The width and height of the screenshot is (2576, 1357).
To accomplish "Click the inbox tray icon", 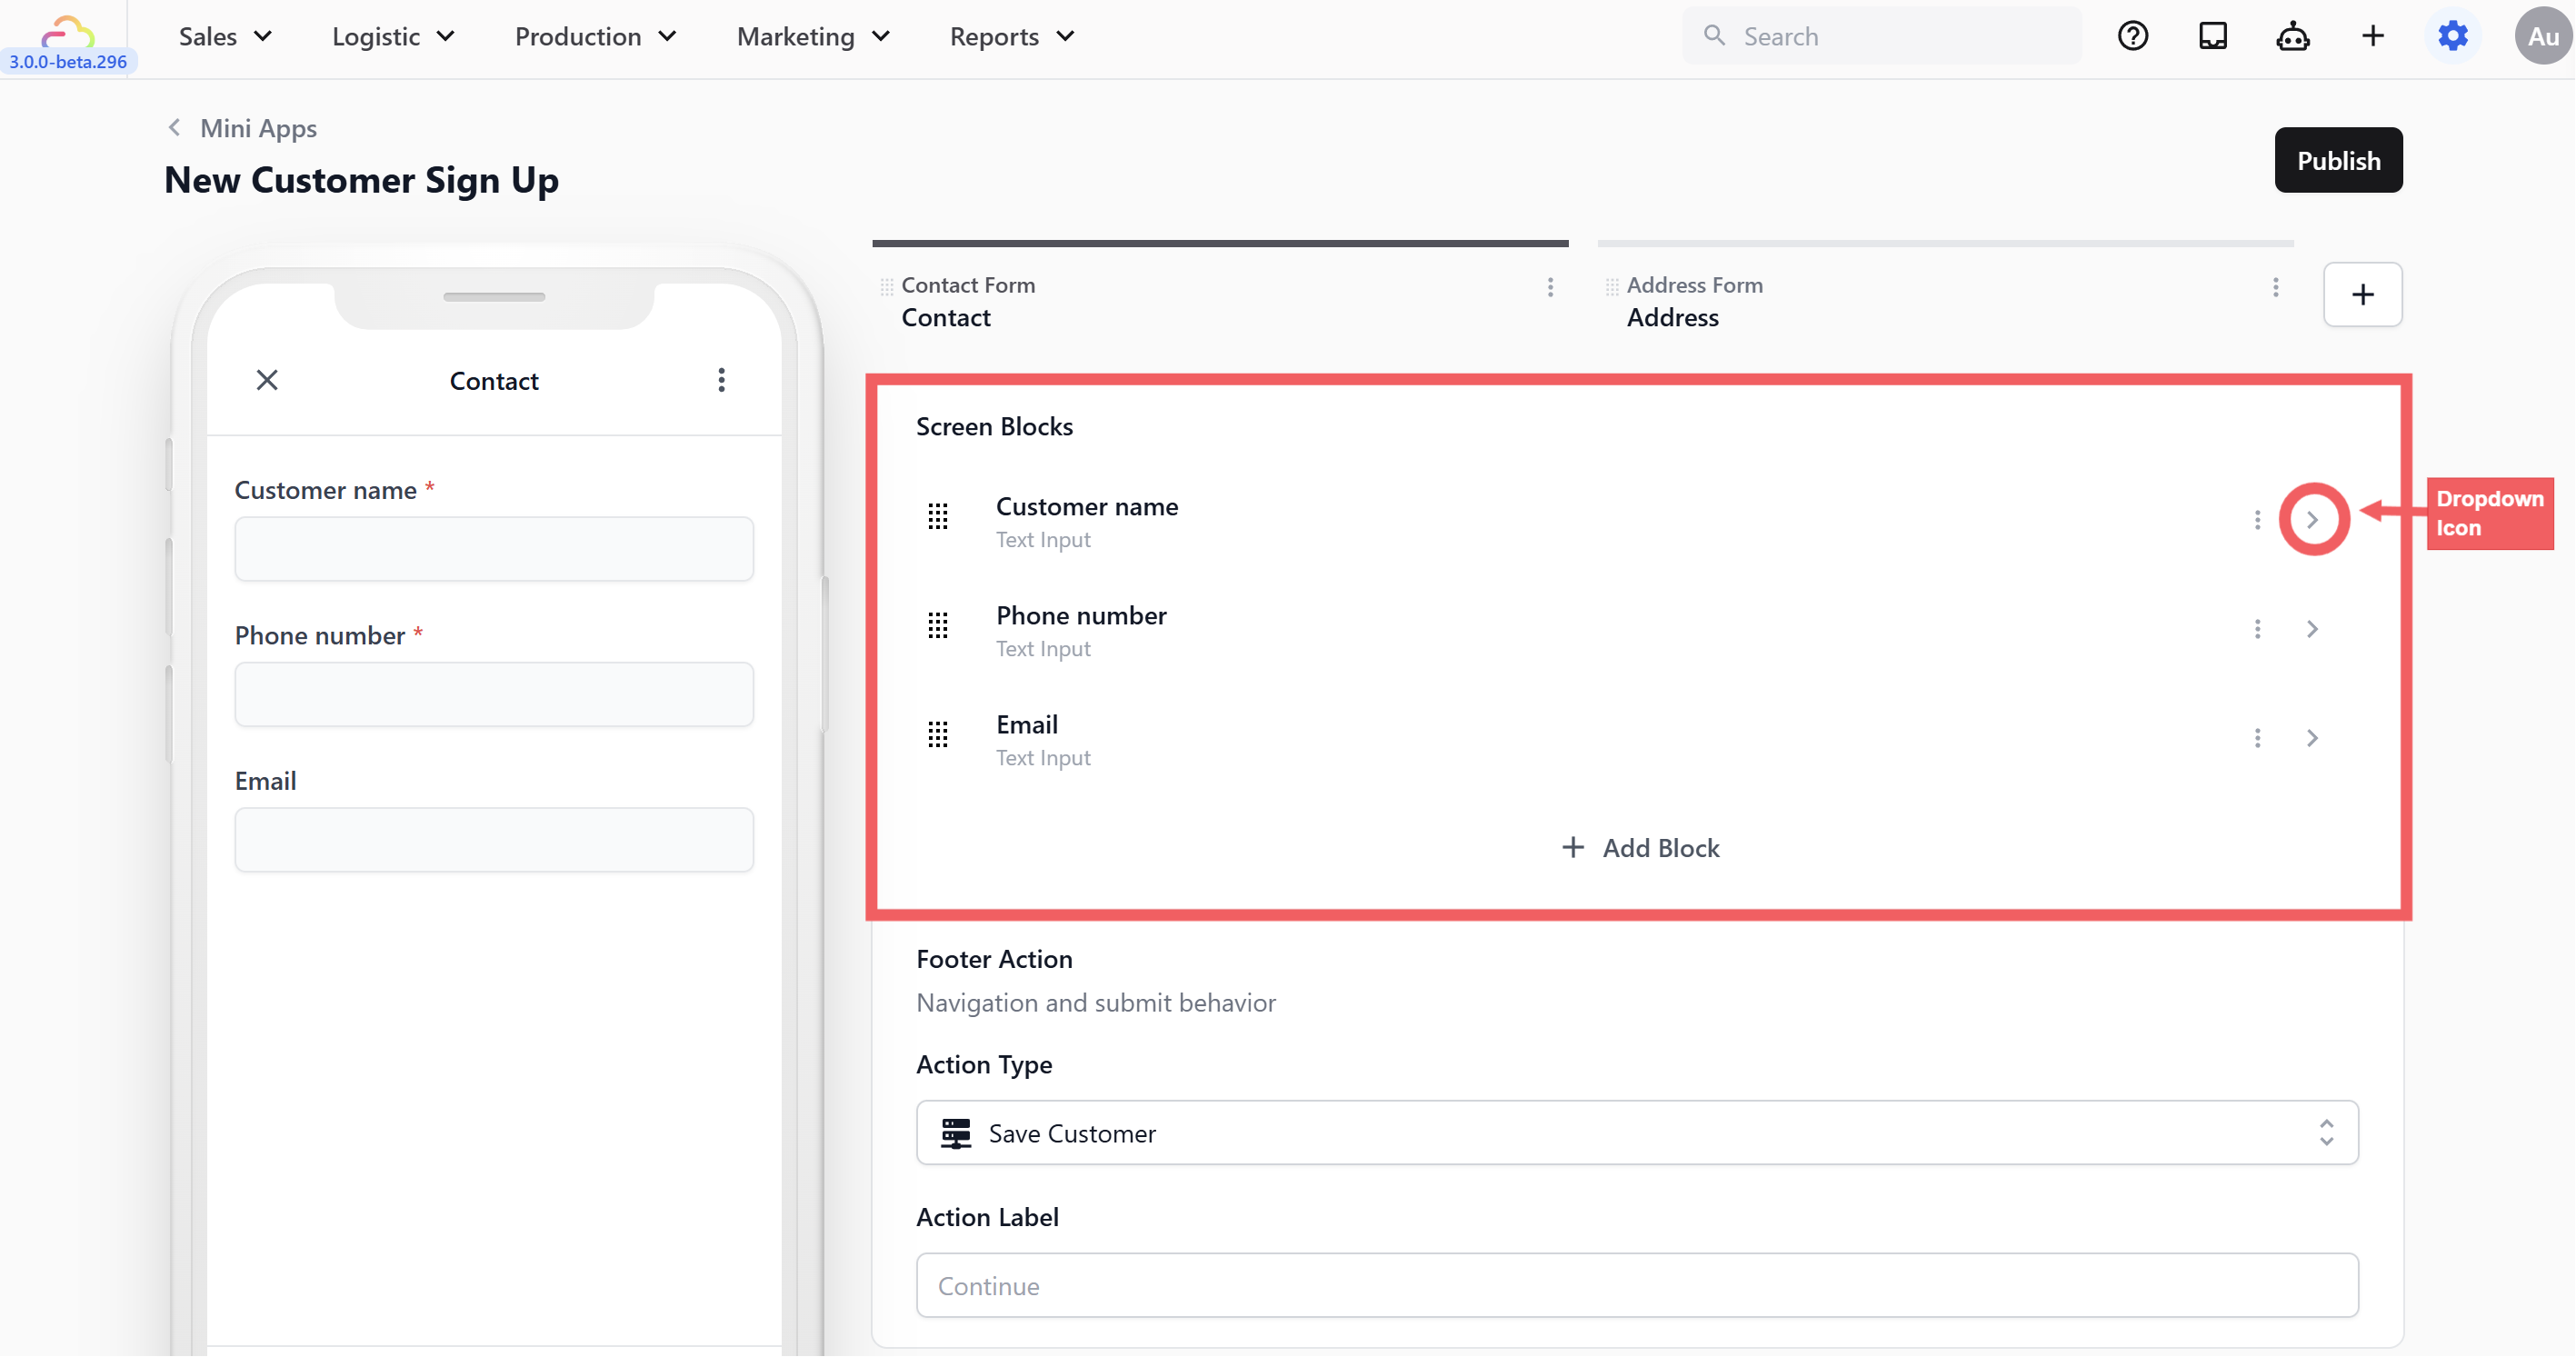I will [2212, 37].
